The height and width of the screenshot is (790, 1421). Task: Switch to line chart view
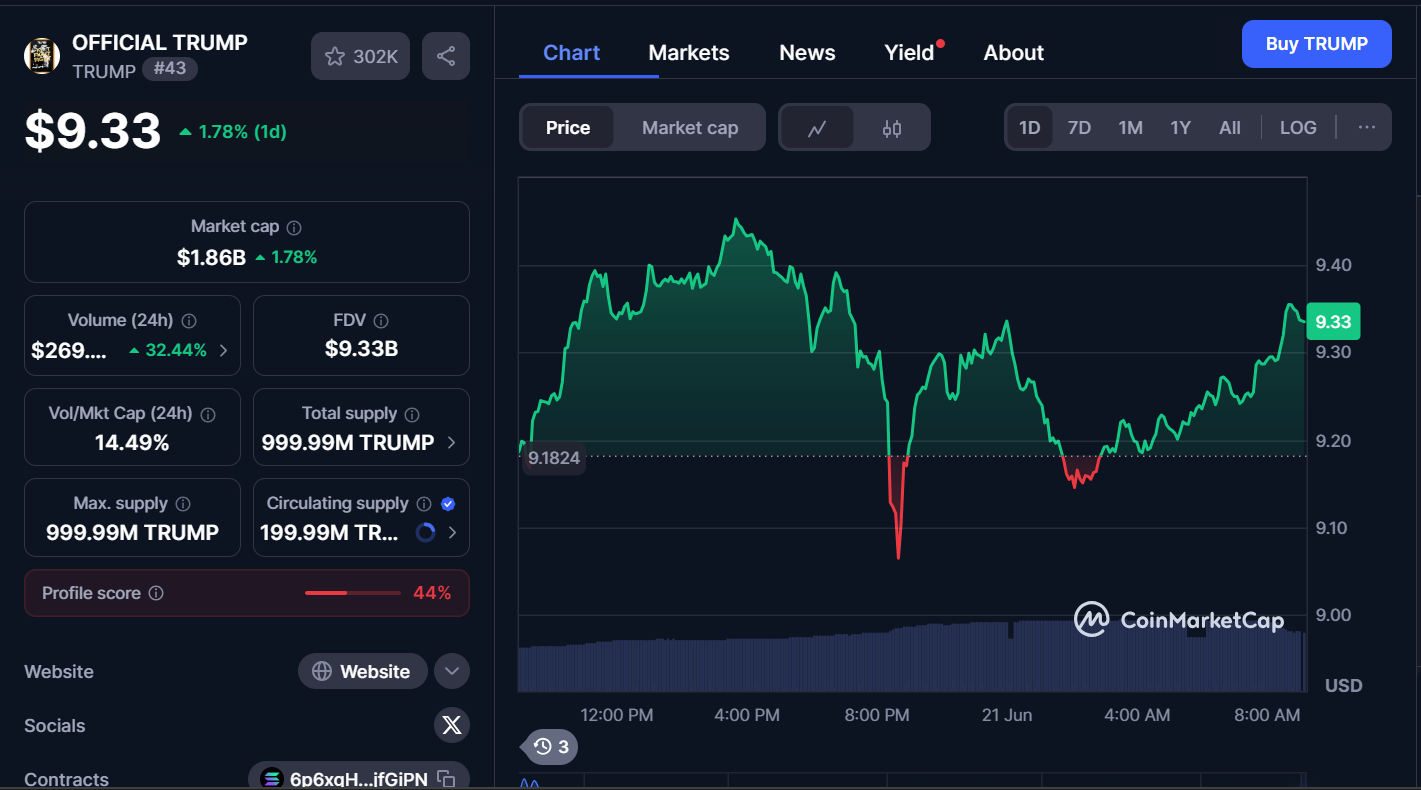click(817, 128)
